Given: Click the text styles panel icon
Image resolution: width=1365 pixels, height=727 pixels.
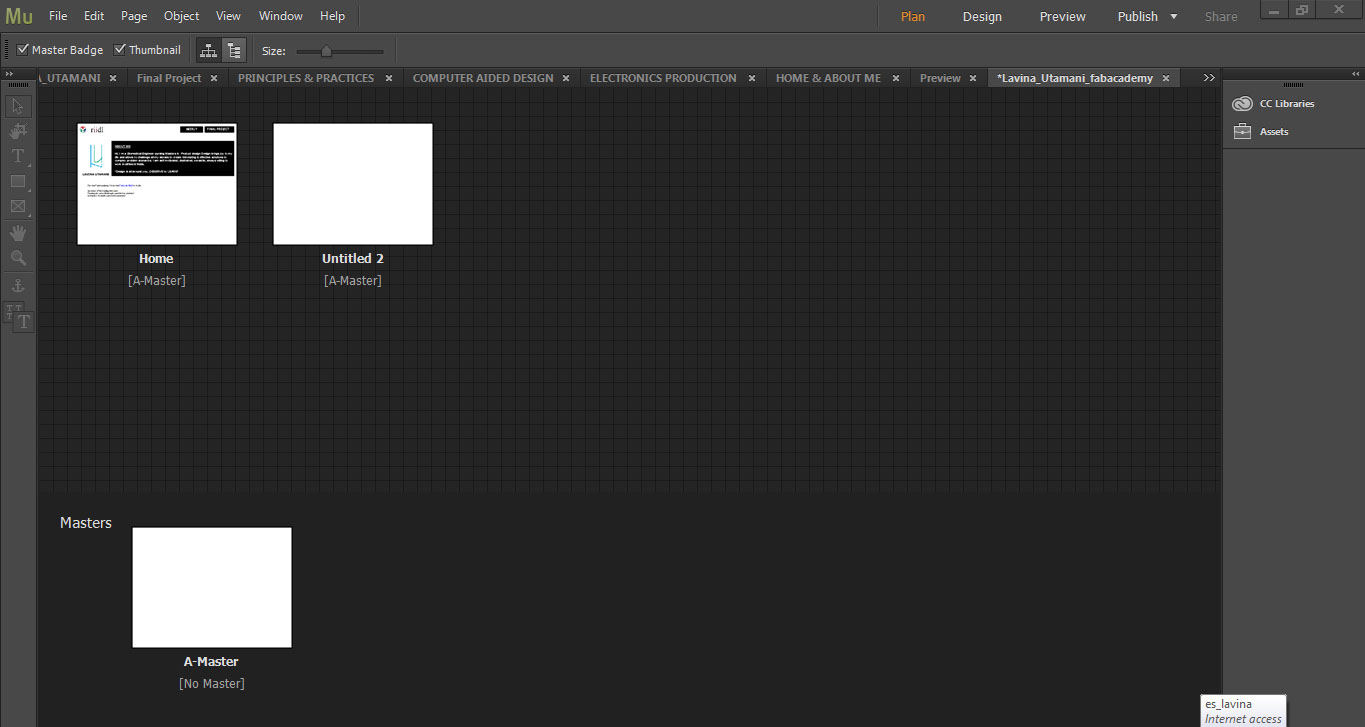Looking at the screenshot, I should pos(19,318).
